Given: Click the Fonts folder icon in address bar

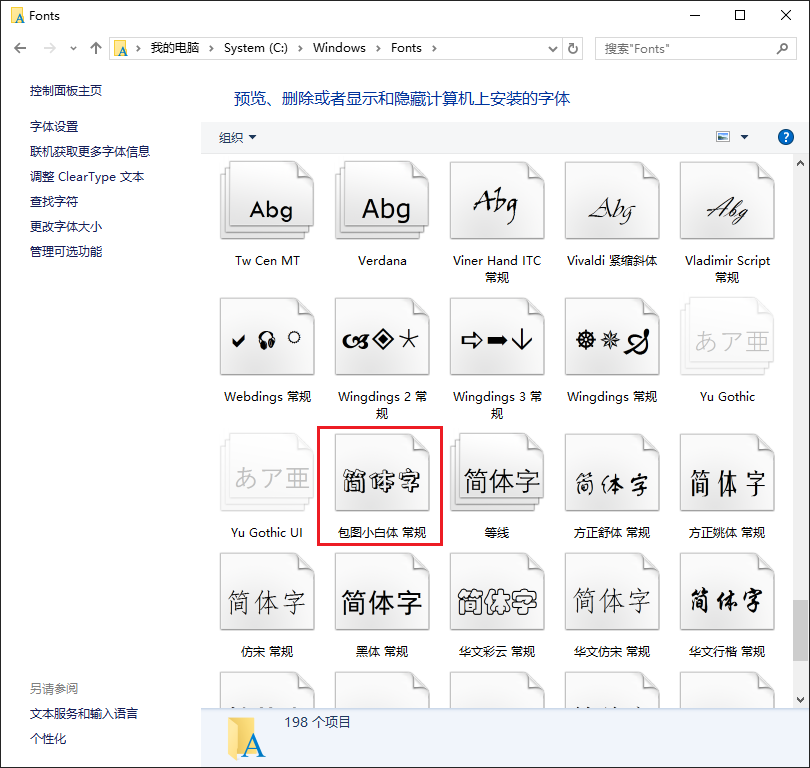Looking at the screenshot, I should click(121, 49).
